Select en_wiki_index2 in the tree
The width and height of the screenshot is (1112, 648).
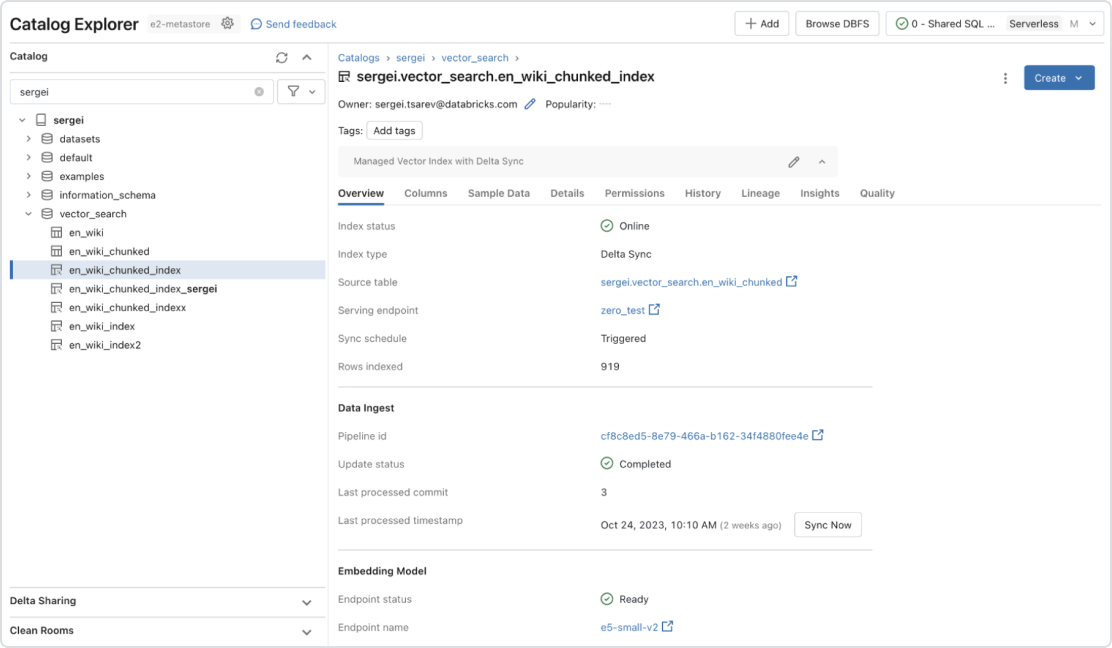click(105, 345)
